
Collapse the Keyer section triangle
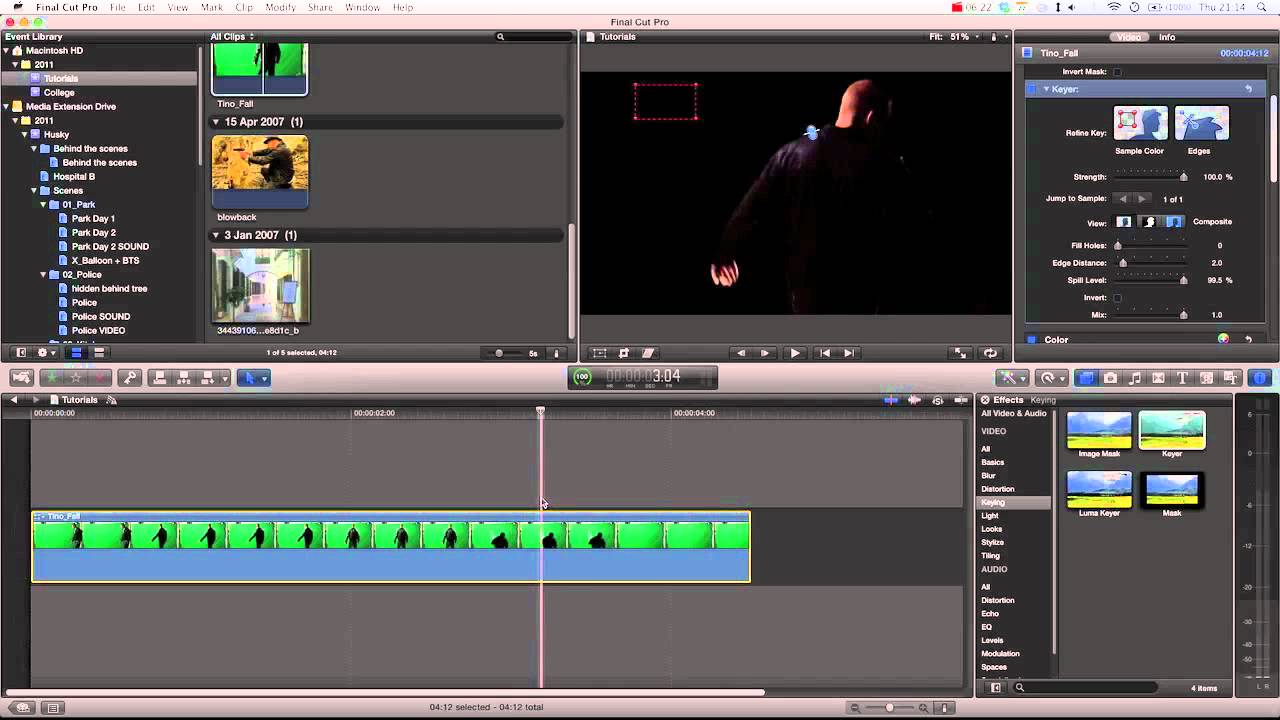tap(1046, 89)
